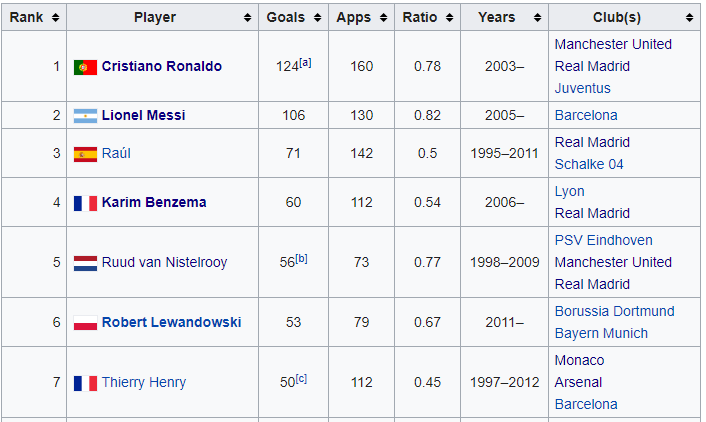The height and width of the screenshot is (422, 706).
Task: Click the sort arrows in Player header
Action: click(247, 18)
